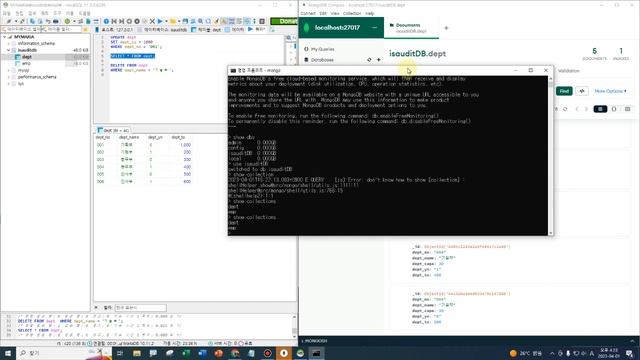Open the Connect menu in MongoDB Compass

308,13
